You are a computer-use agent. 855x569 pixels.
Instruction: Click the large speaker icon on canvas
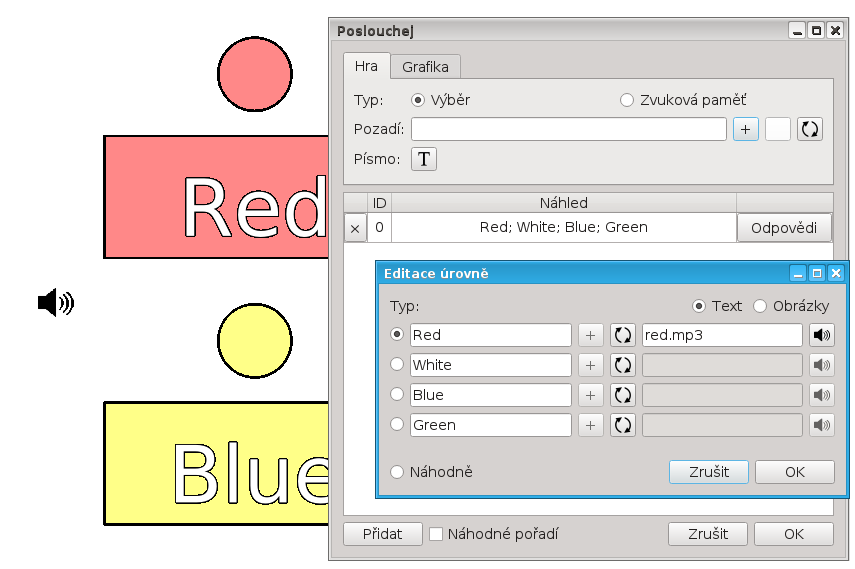pos(56,303)
